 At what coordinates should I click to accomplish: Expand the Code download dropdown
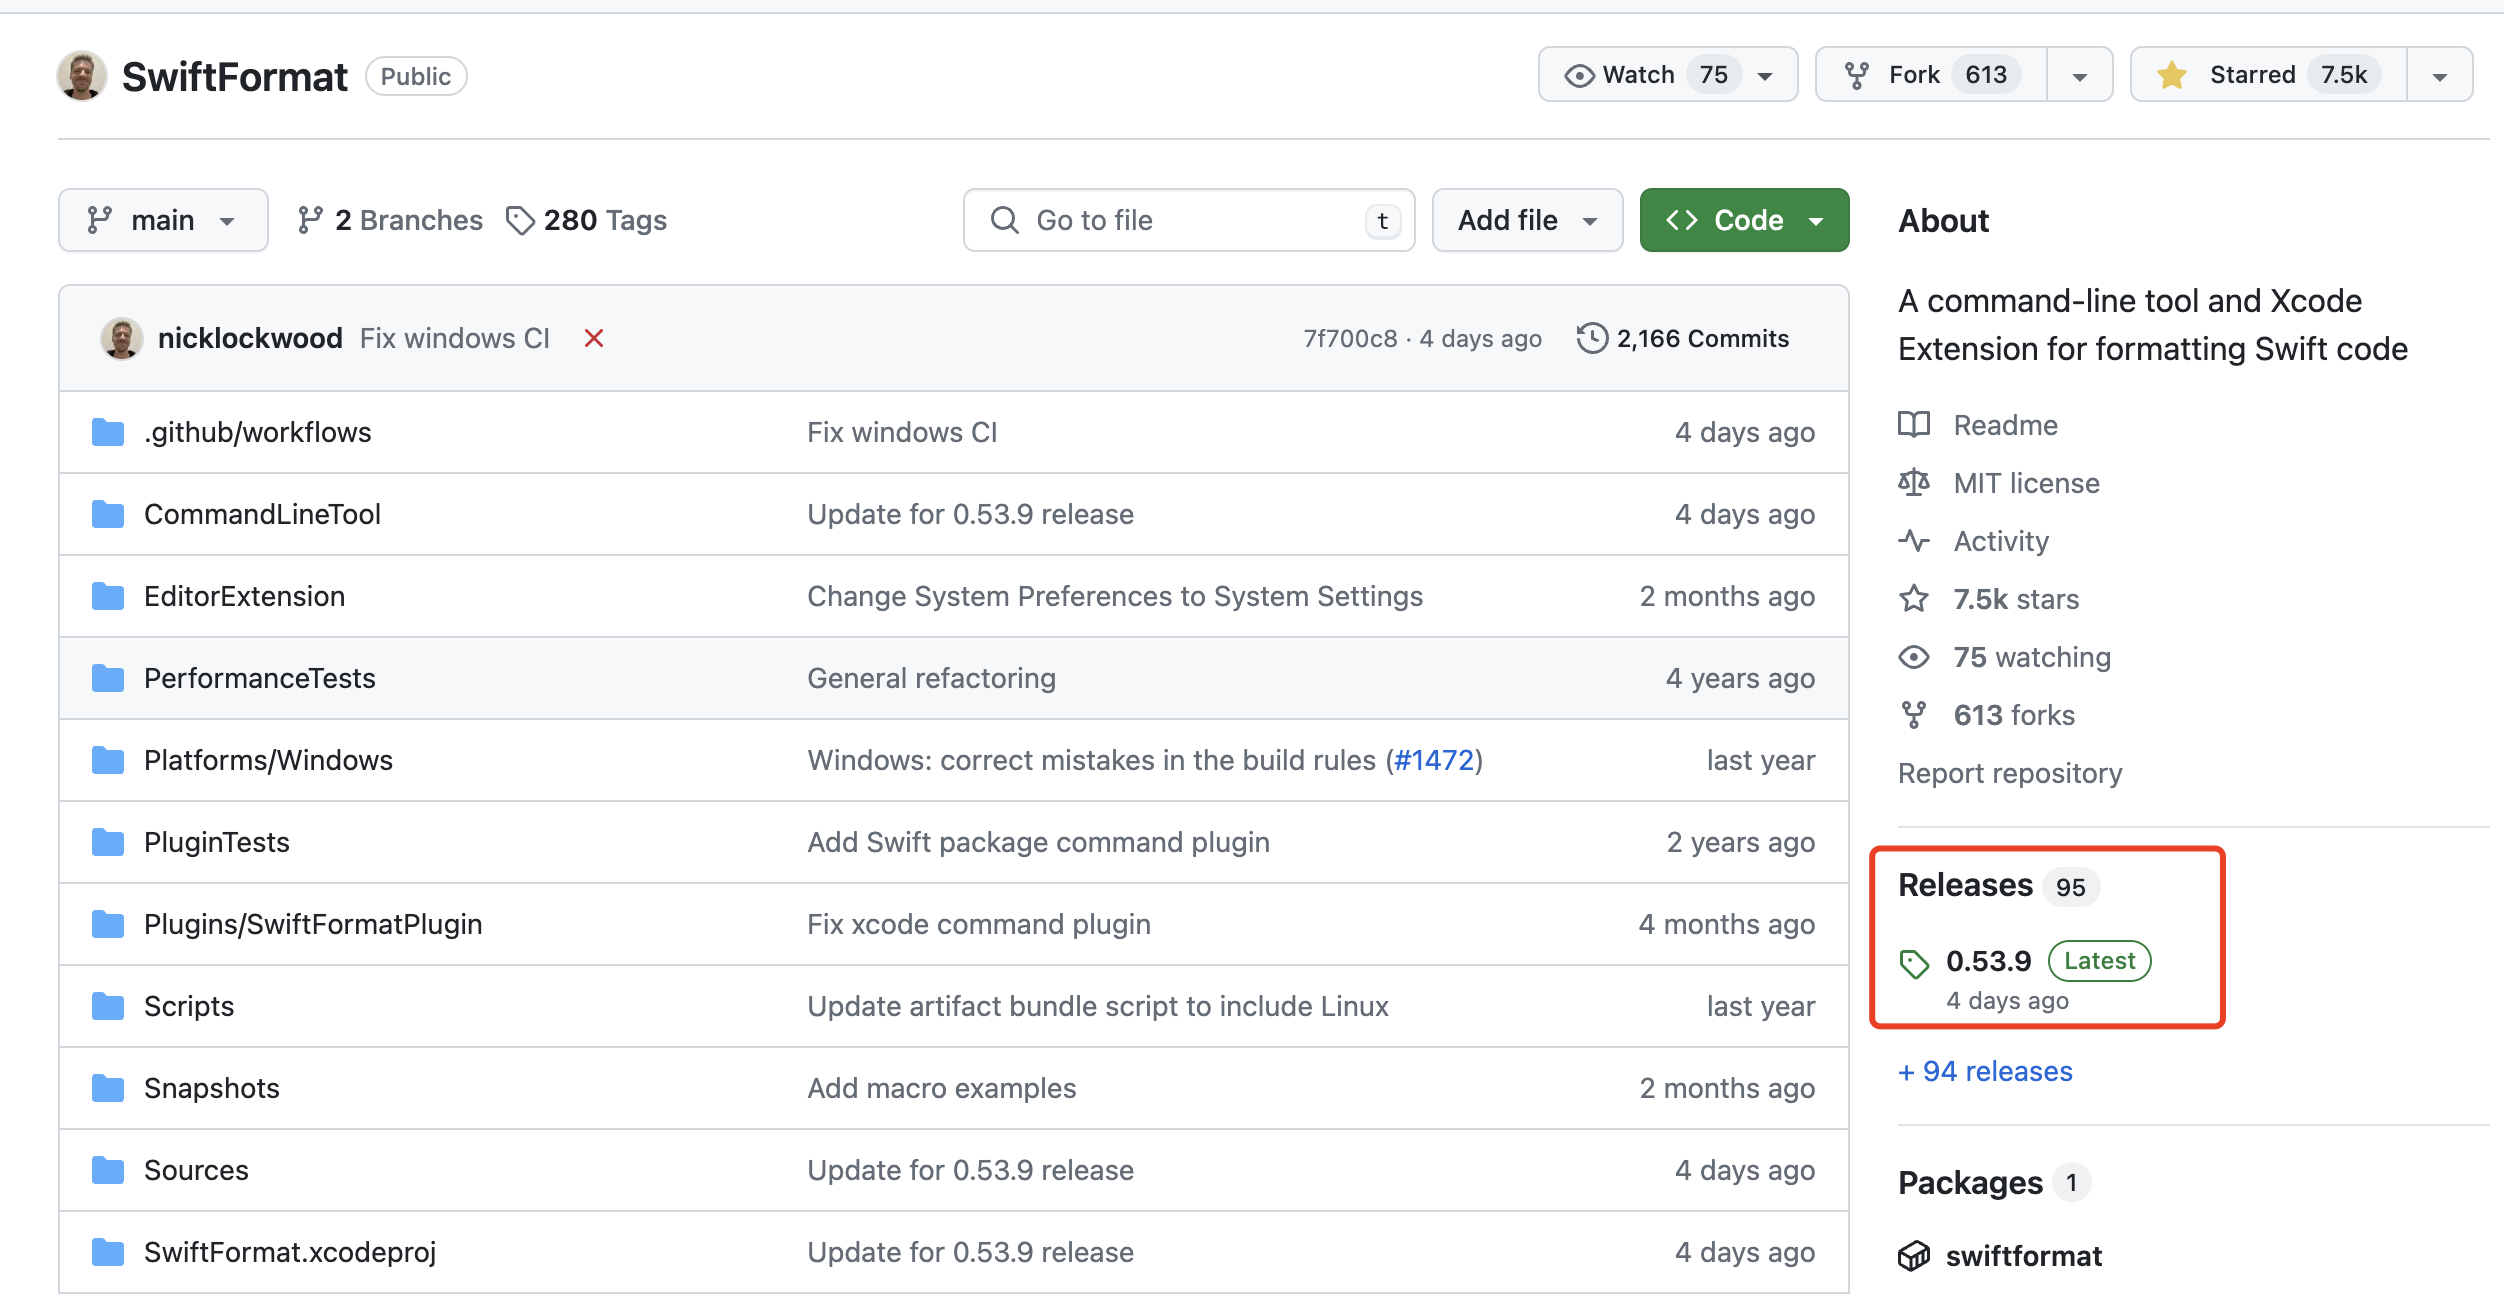1815,219
